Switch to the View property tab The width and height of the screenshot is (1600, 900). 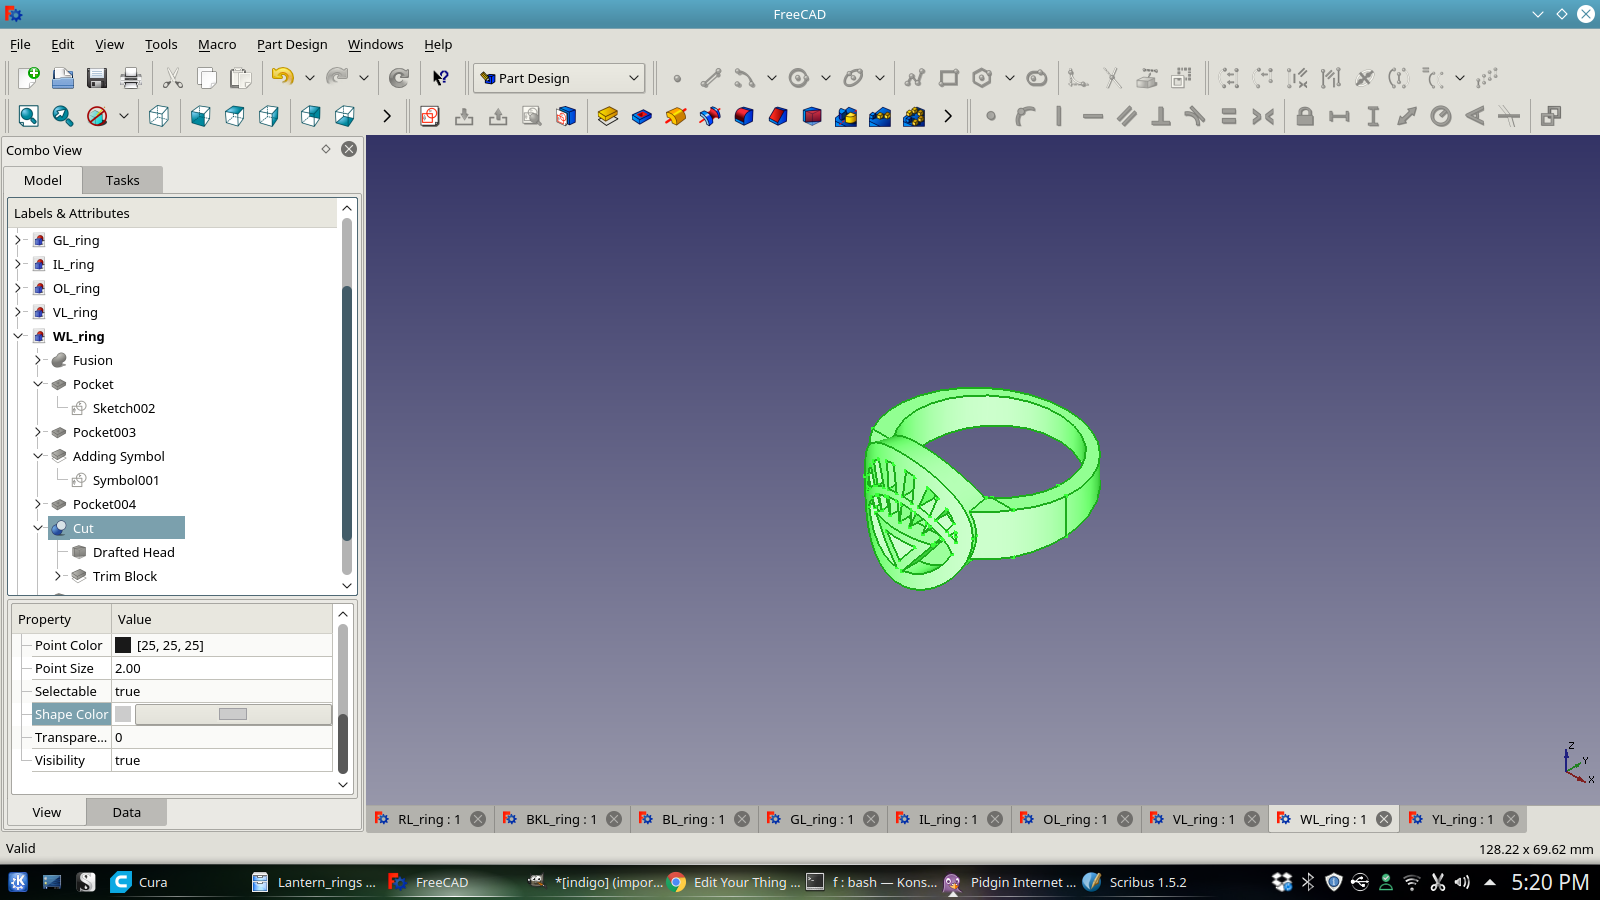[46, 812]
